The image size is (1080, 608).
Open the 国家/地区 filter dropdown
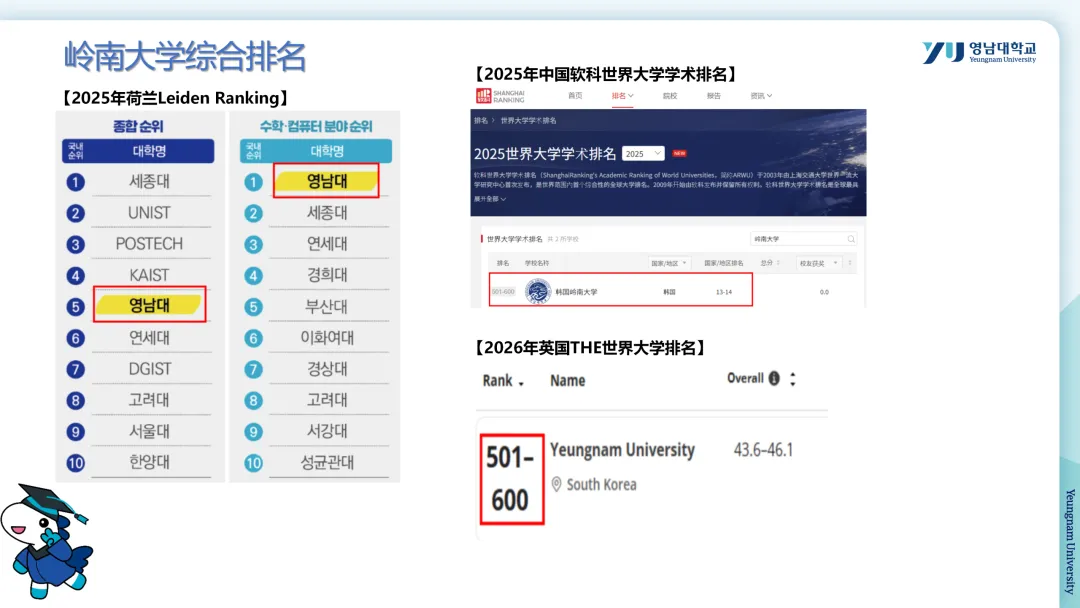point(668,263)
